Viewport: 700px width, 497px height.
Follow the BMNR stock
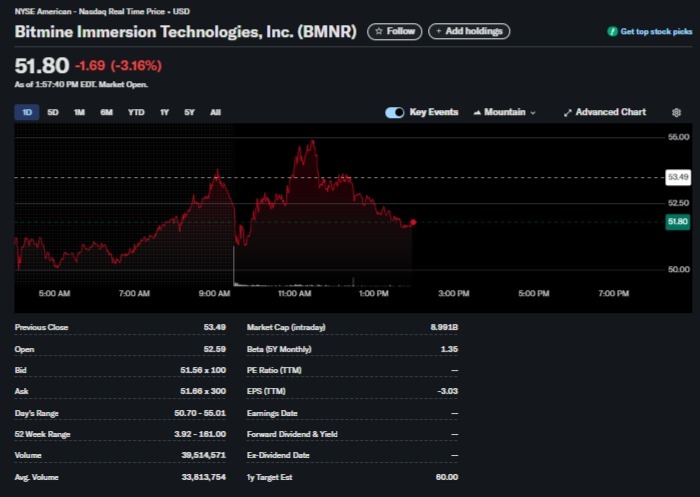[395, 31]
